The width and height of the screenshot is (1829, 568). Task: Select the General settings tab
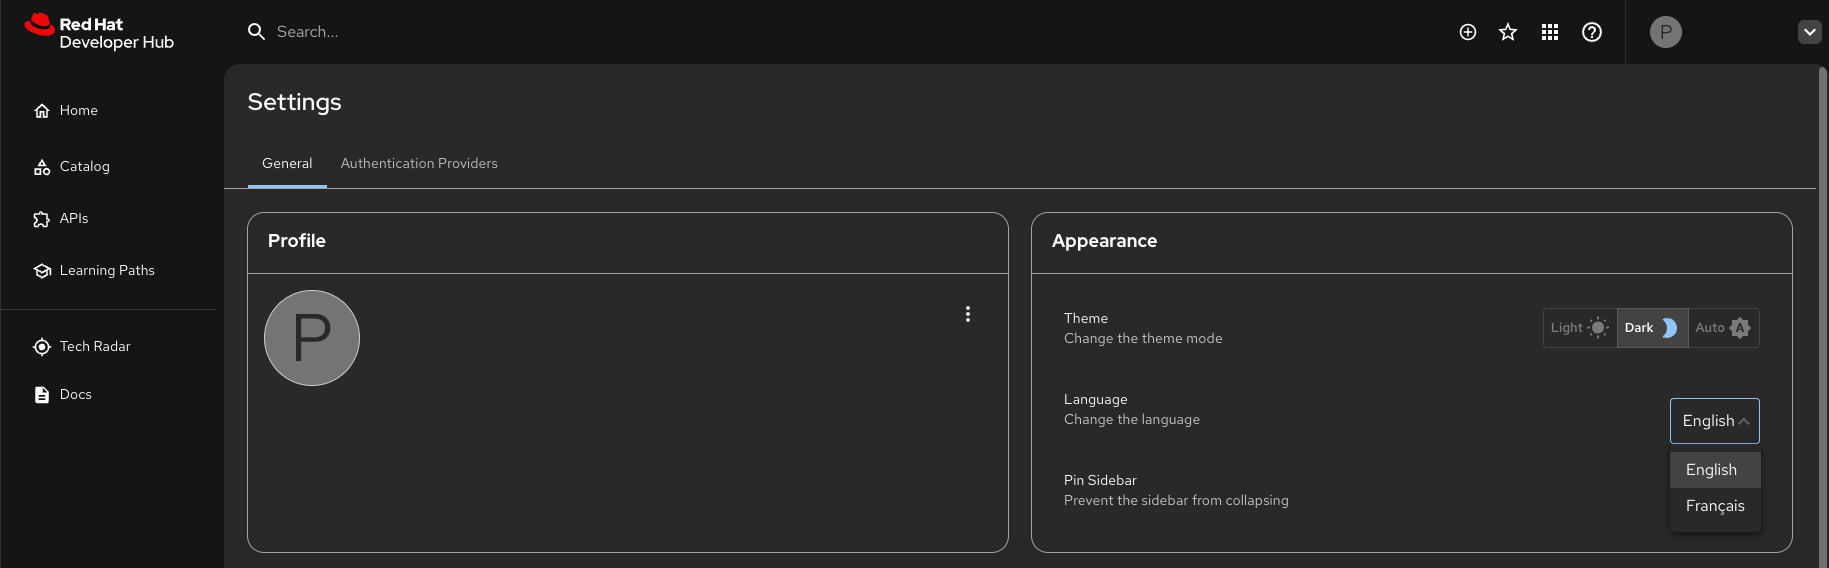pos(287,163)
